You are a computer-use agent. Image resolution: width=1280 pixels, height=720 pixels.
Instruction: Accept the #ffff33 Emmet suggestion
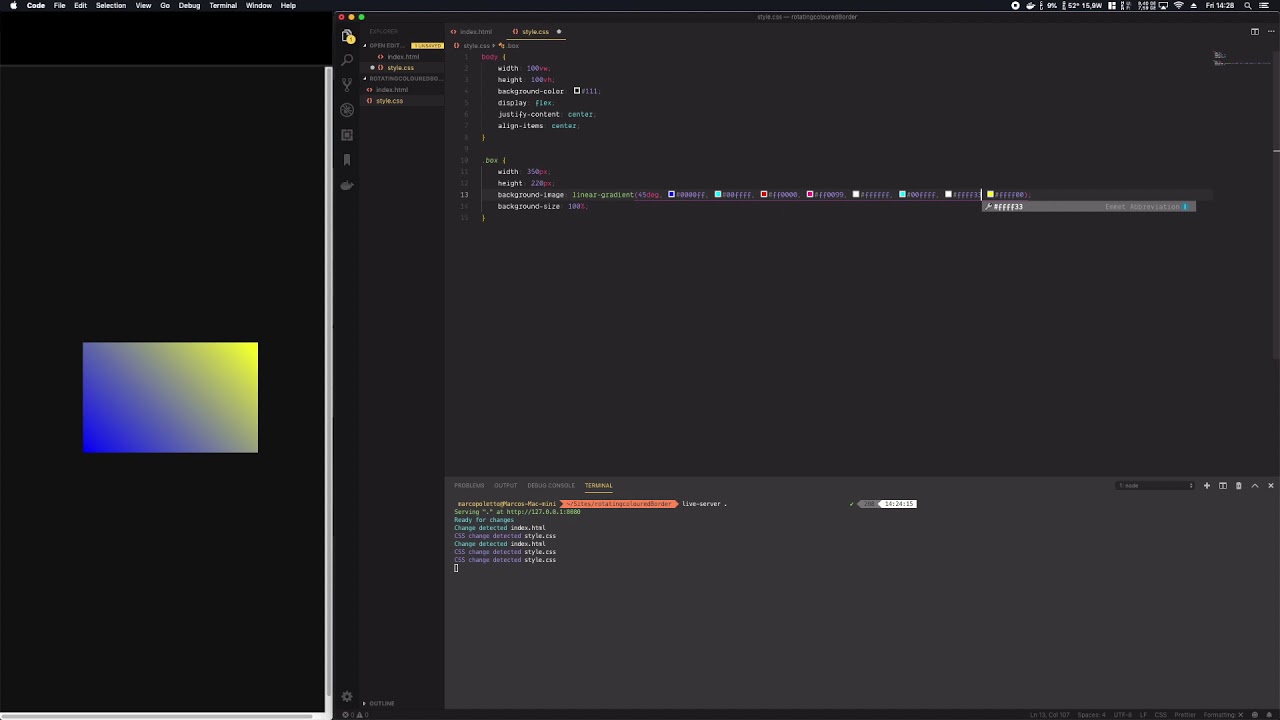click(x=1088, y=207)
